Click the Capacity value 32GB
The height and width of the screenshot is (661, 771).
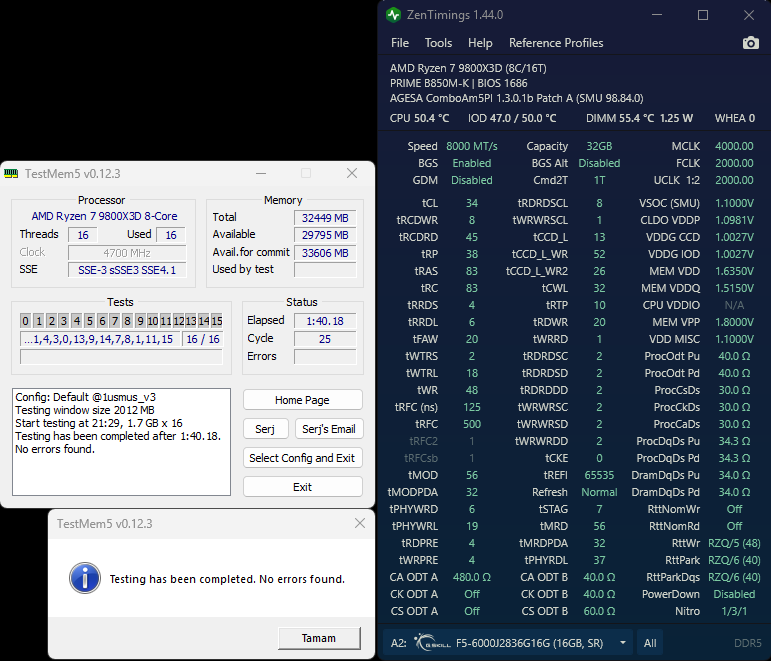[599, 146]
